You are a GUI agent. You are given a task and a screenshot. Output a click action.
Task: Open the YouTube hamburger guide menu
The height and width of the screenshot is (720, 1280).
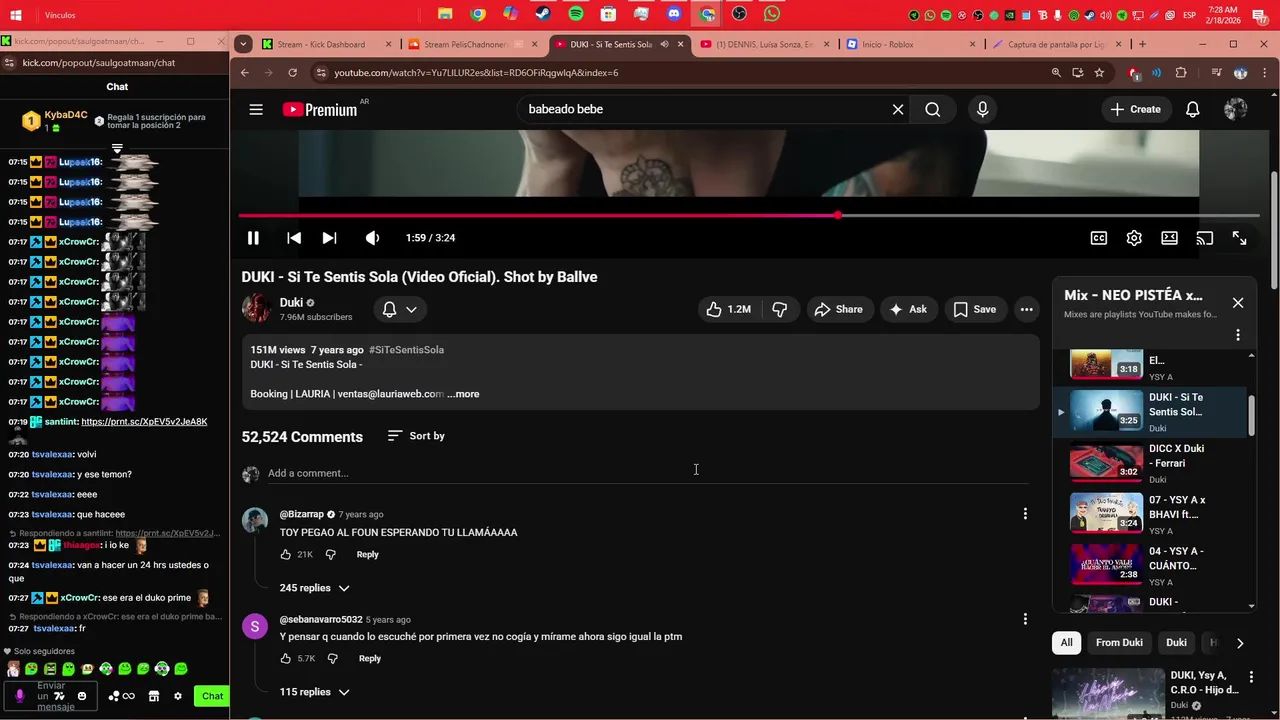[x=256, y=110]
